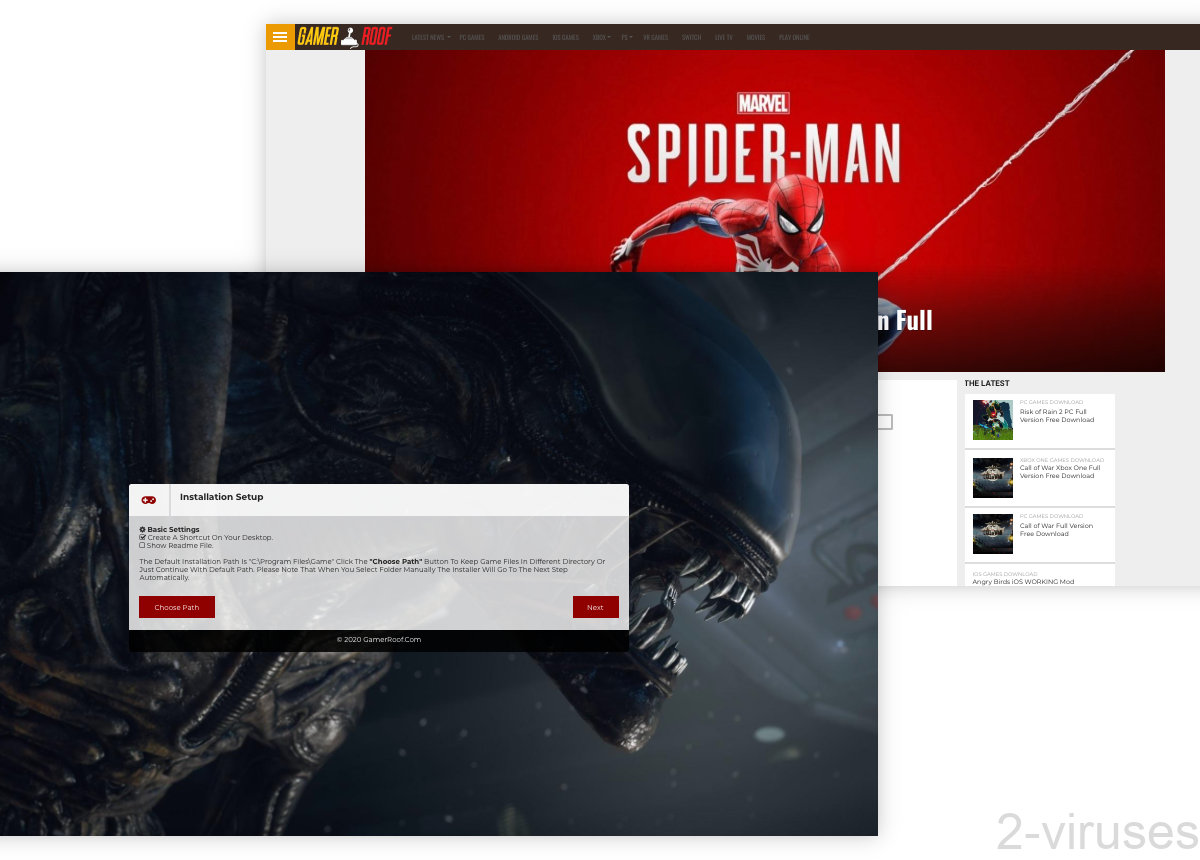Open Risk of Rain 2 PC Full Version link
The height and width of the screenshot is (860, 1200).
coord(1057,416)
